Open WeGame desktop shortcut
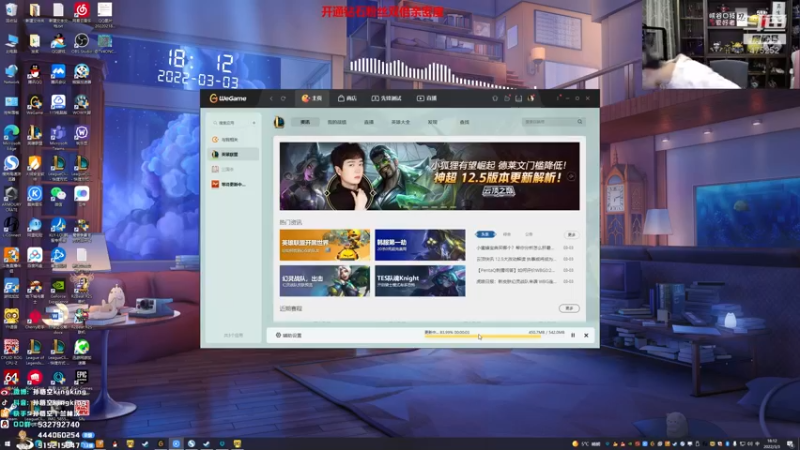The image size is (800, 450). coord(35,105)
